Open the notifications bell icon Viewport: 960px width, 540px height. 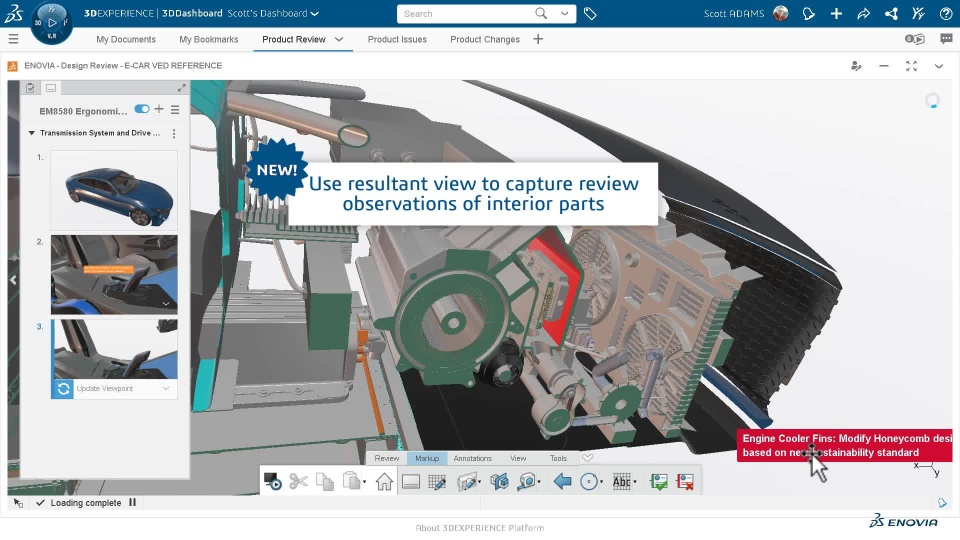point(809,14)
